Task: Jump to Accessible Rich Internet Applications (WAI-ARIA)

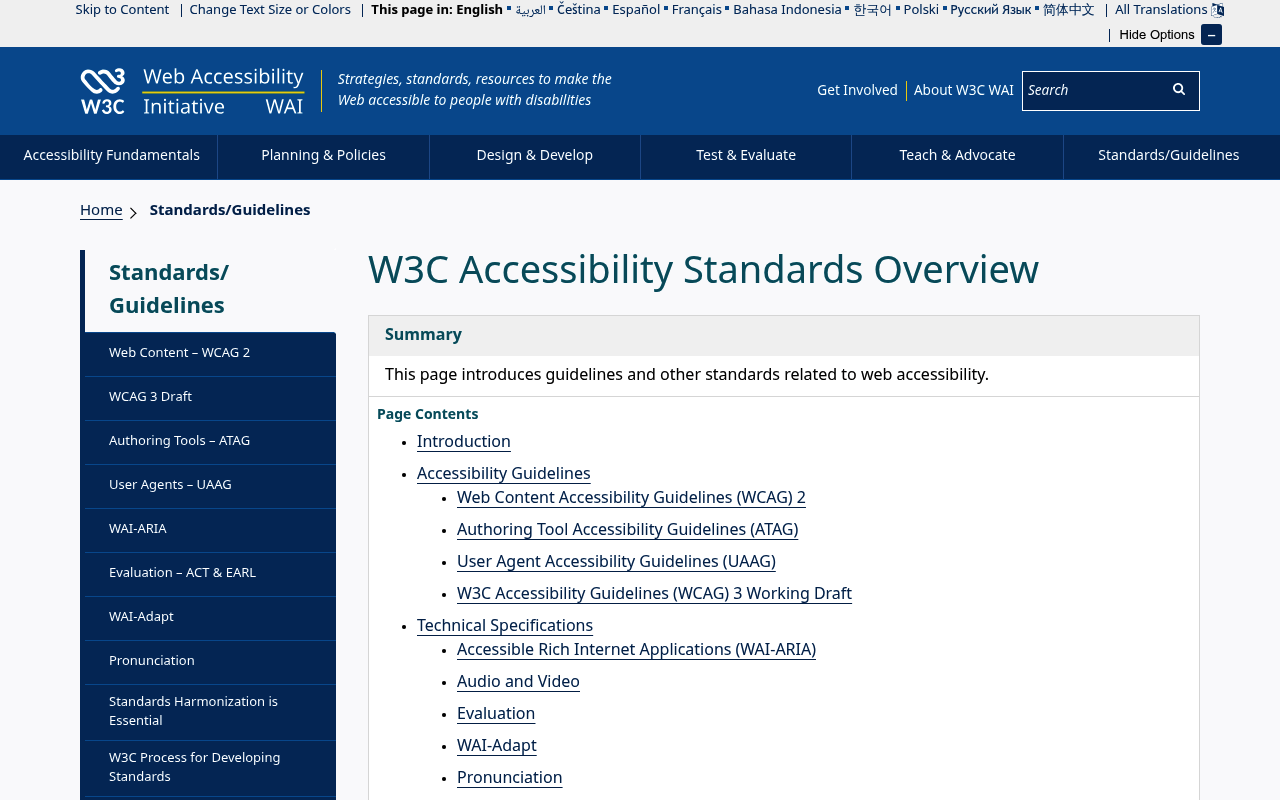Action: click(x=636, y=650)
